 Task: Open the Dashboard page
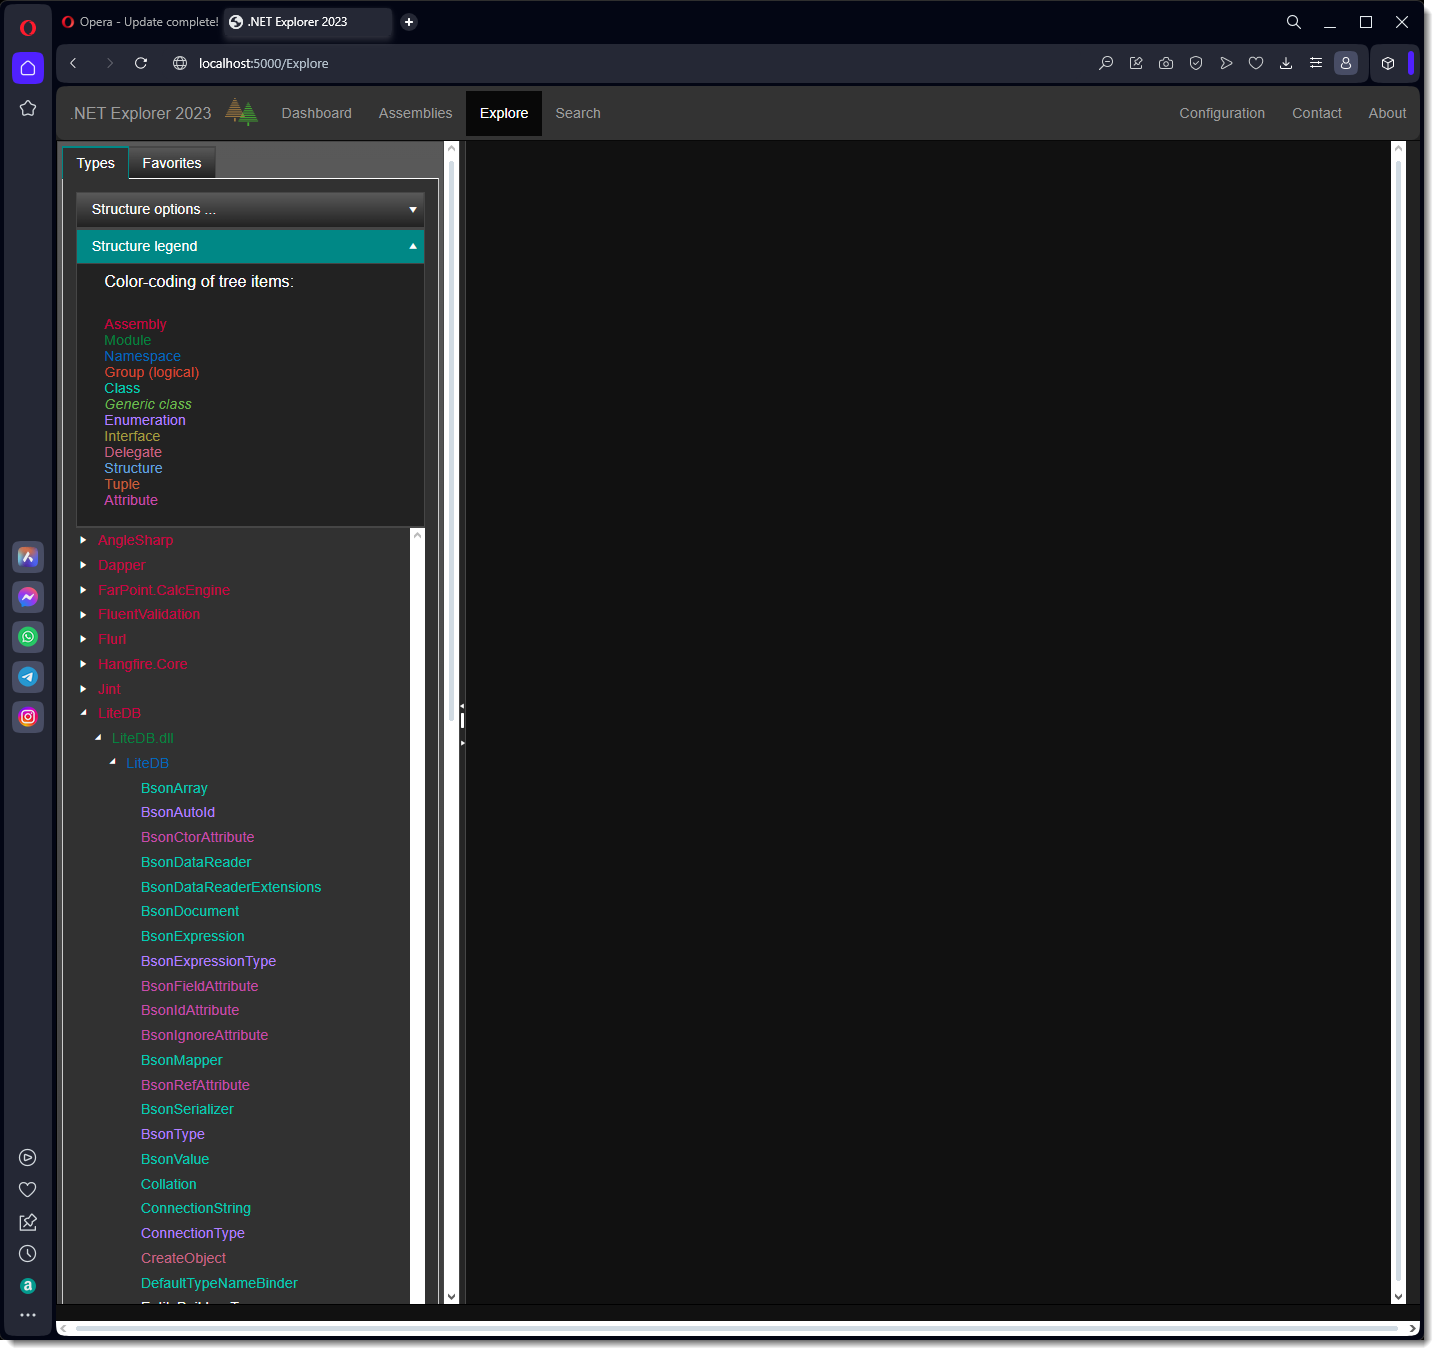[316, 113]
